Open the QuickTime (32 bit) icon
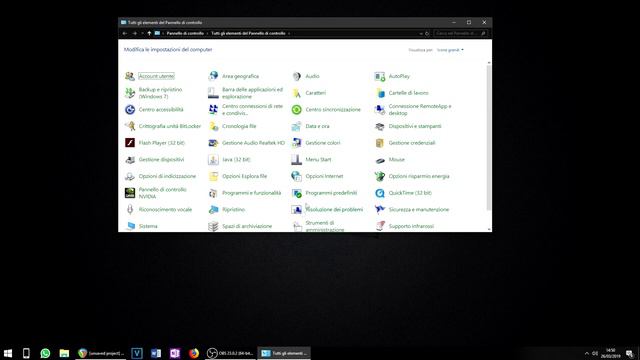The image size is (640, 360). tap(380, 193)
